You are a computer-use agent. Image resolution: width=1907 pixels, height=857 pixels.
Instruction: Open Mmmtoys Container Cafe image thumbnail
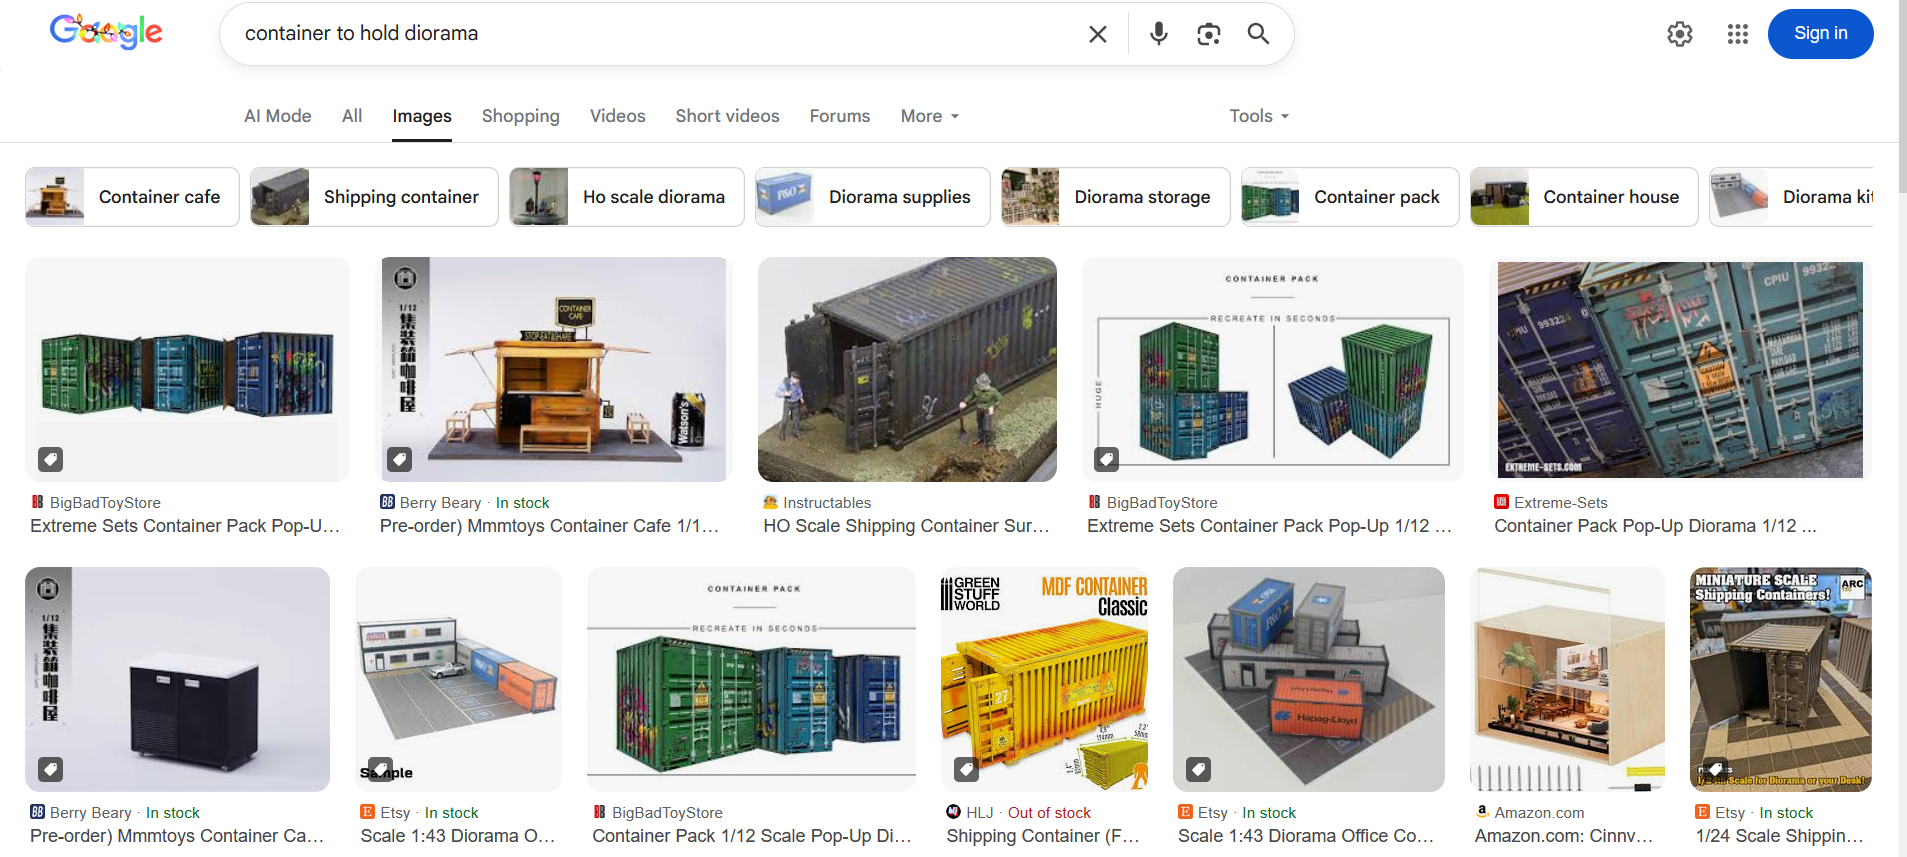(553, 369)
